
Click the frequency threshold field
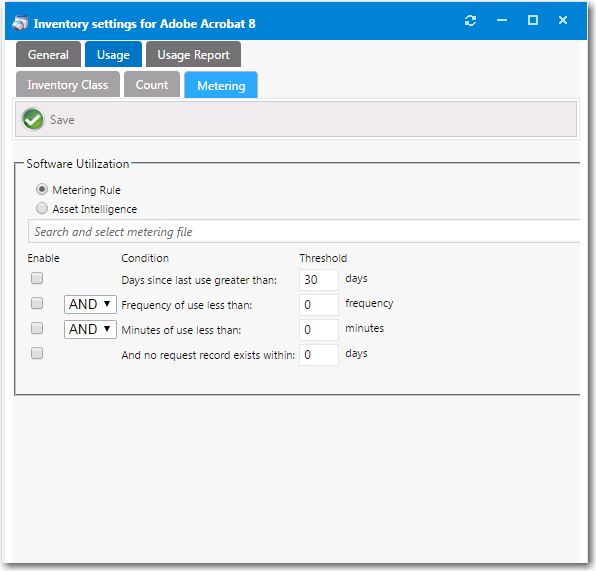(319, 305)
